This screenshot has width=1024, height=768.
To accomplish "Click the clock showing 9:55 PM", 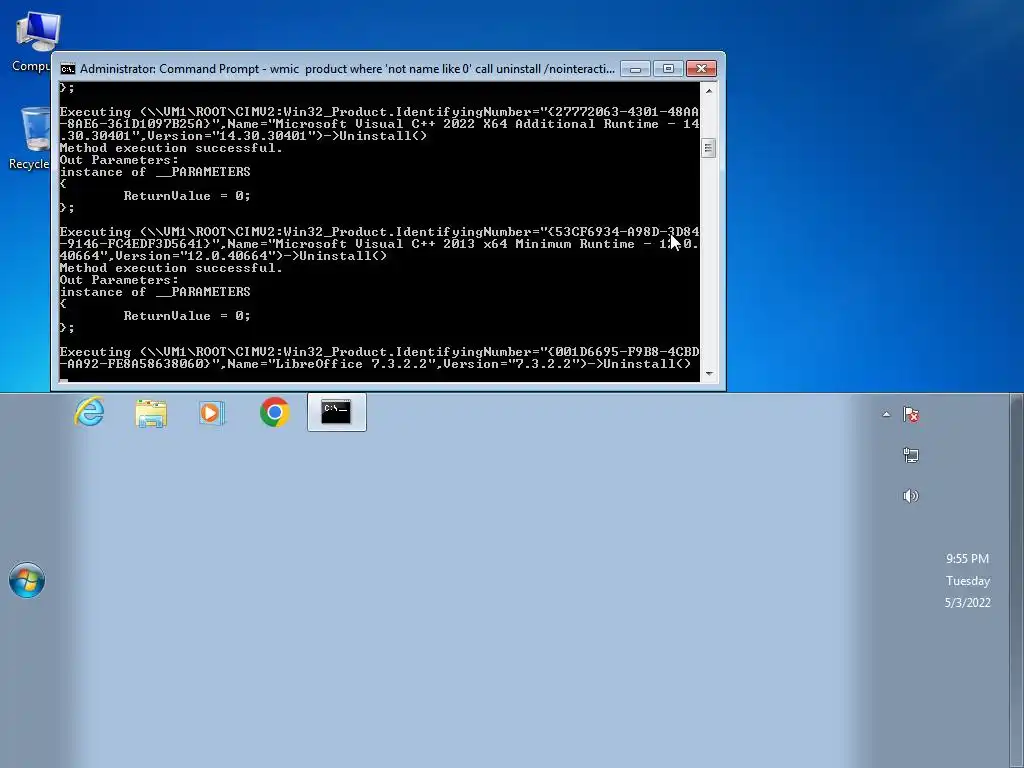I will pos(967,558).
